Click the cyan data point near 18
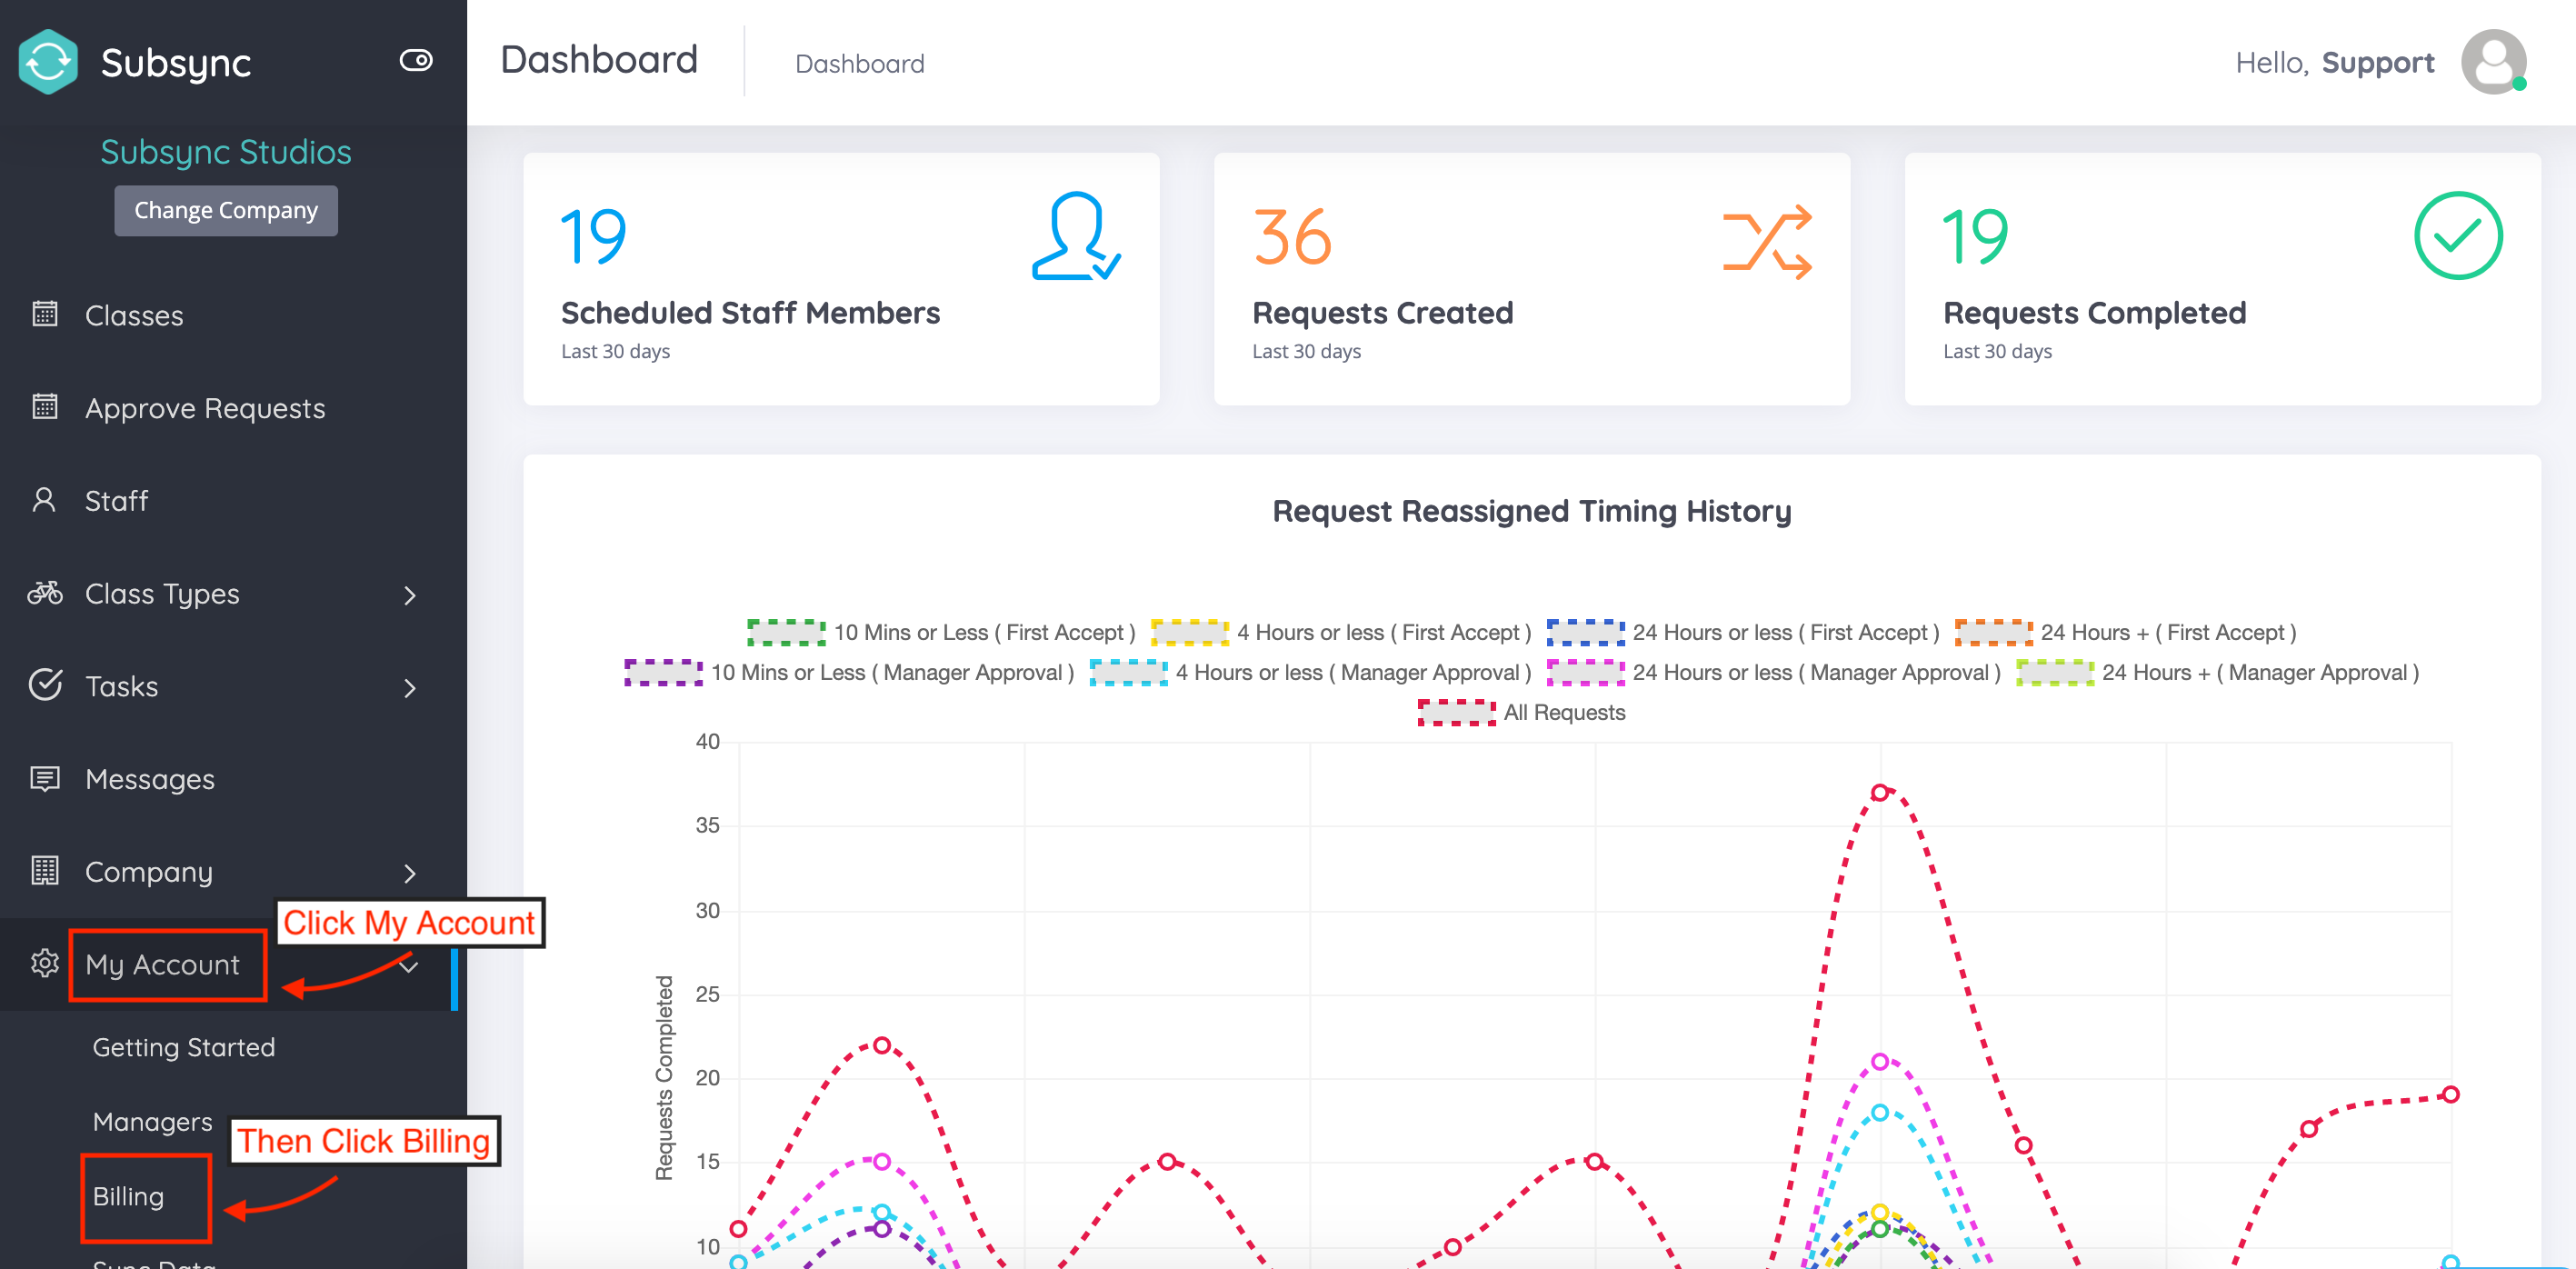The width and height of the screenshot is (2576, 1269). pos(1880,1112)
